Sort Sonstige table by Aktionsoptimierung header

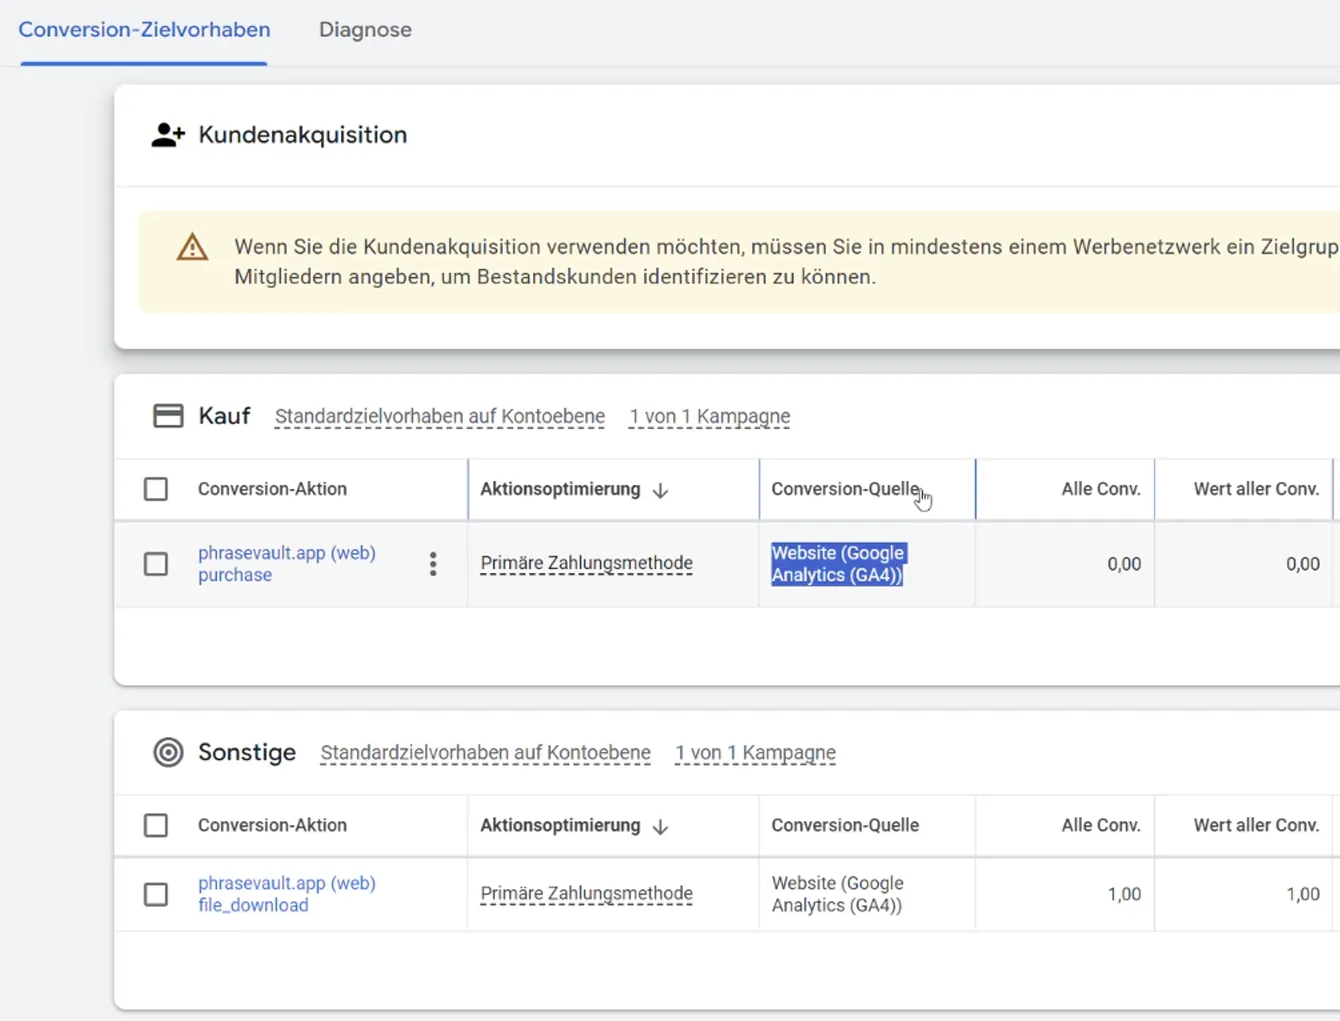560,825
